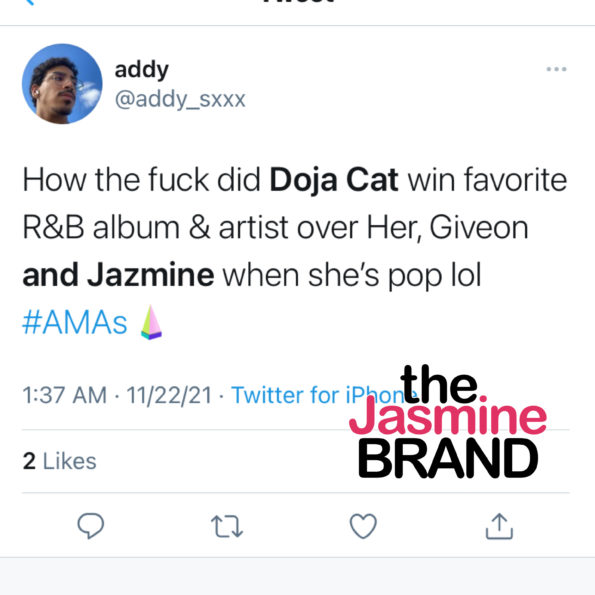Tap the 1:37 AM timestamp
Image resolution: width=595 pixels, height=595 pixels.
[65, 395]
